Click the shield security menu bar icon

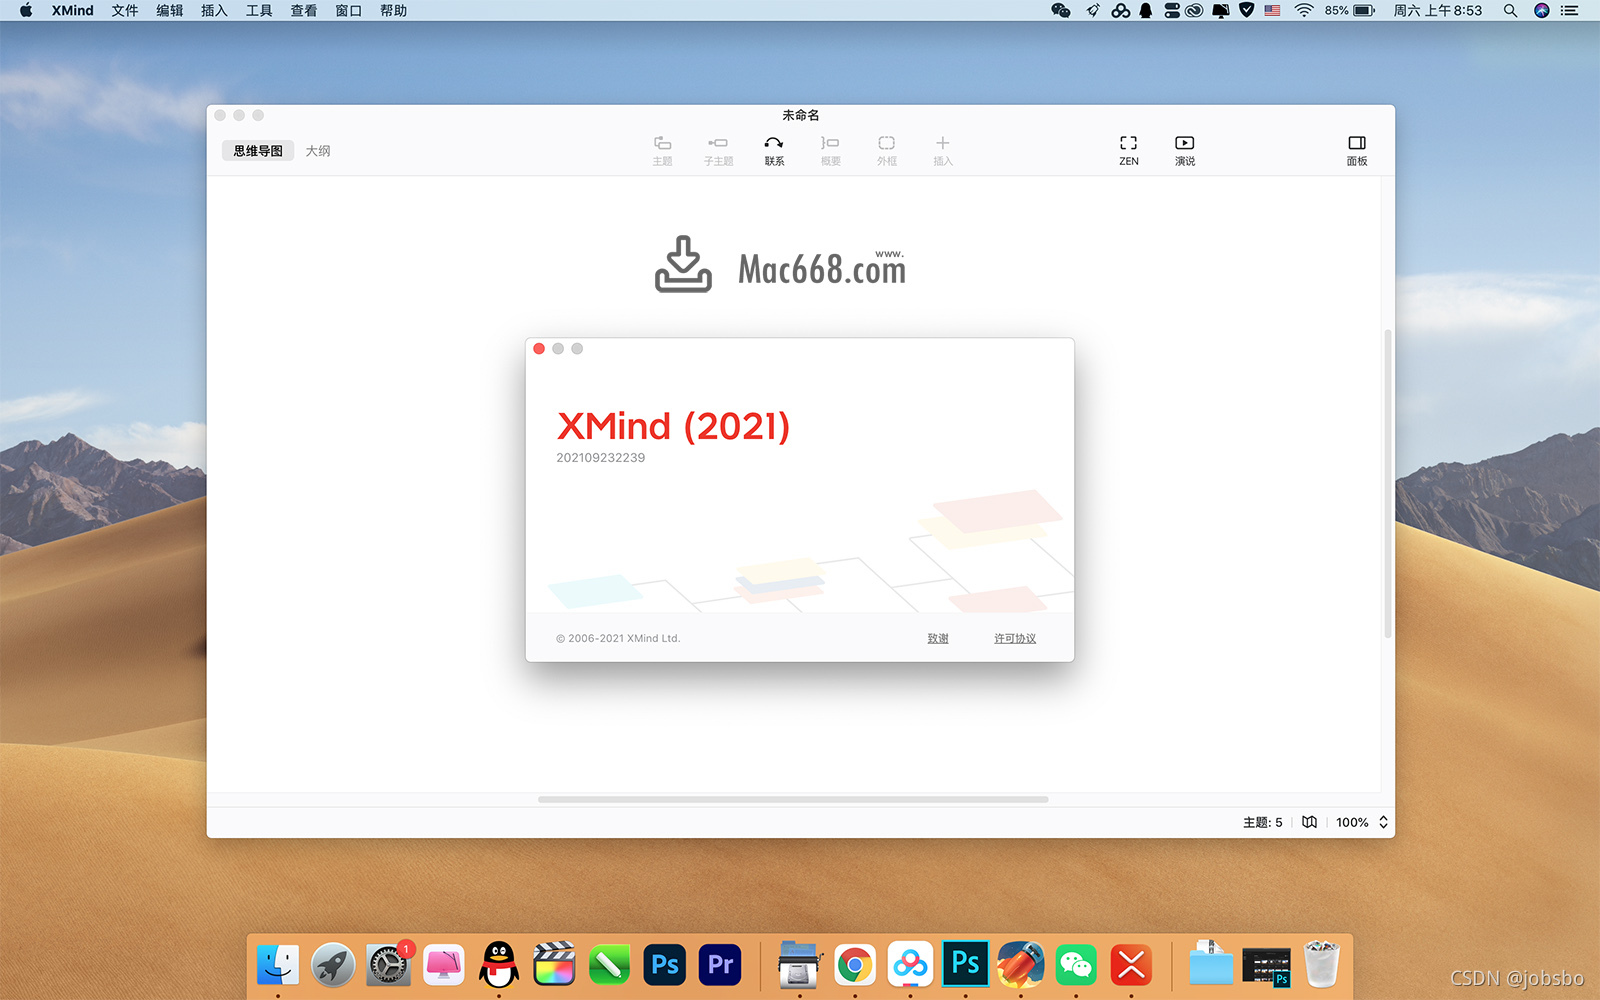click(x=1246, y=10)
